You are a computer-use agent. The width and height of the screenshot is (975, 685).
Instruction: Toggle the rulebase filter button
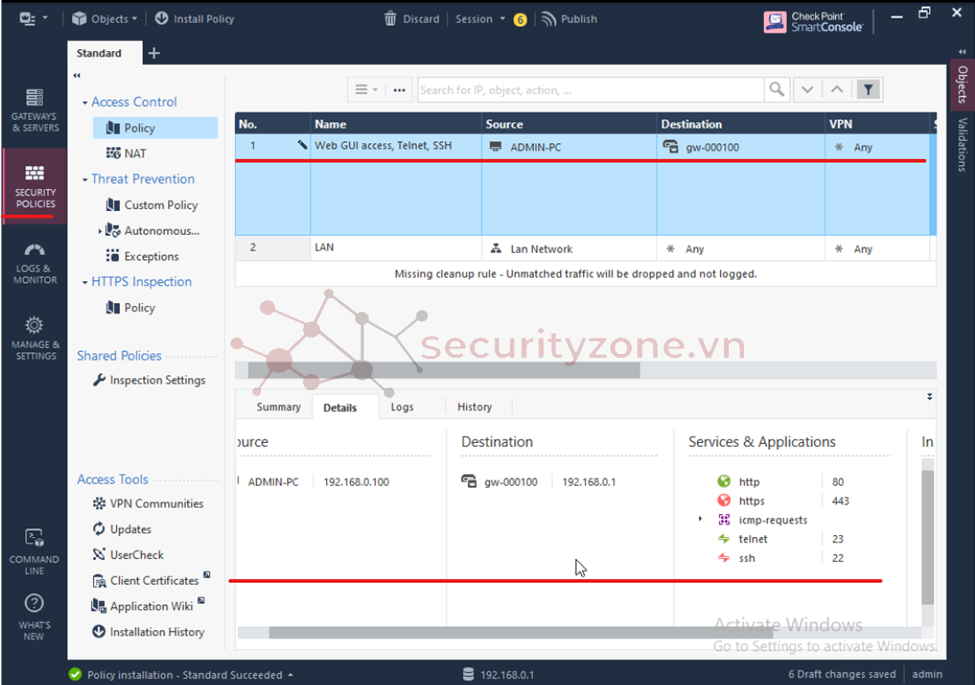(x=868, y=90)
